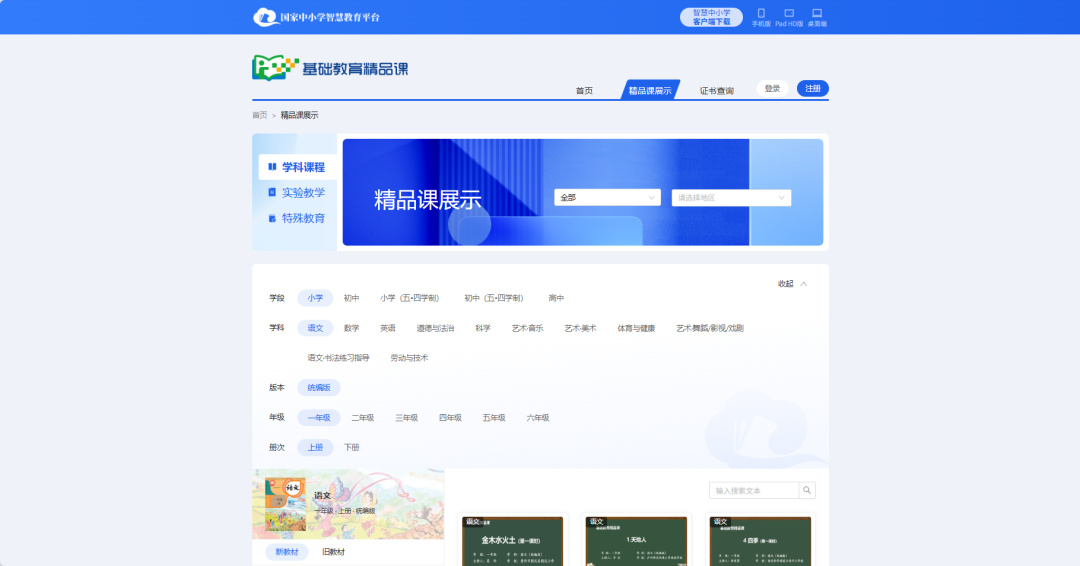Select the 艺术·美术 subject filter

point(581,328)
